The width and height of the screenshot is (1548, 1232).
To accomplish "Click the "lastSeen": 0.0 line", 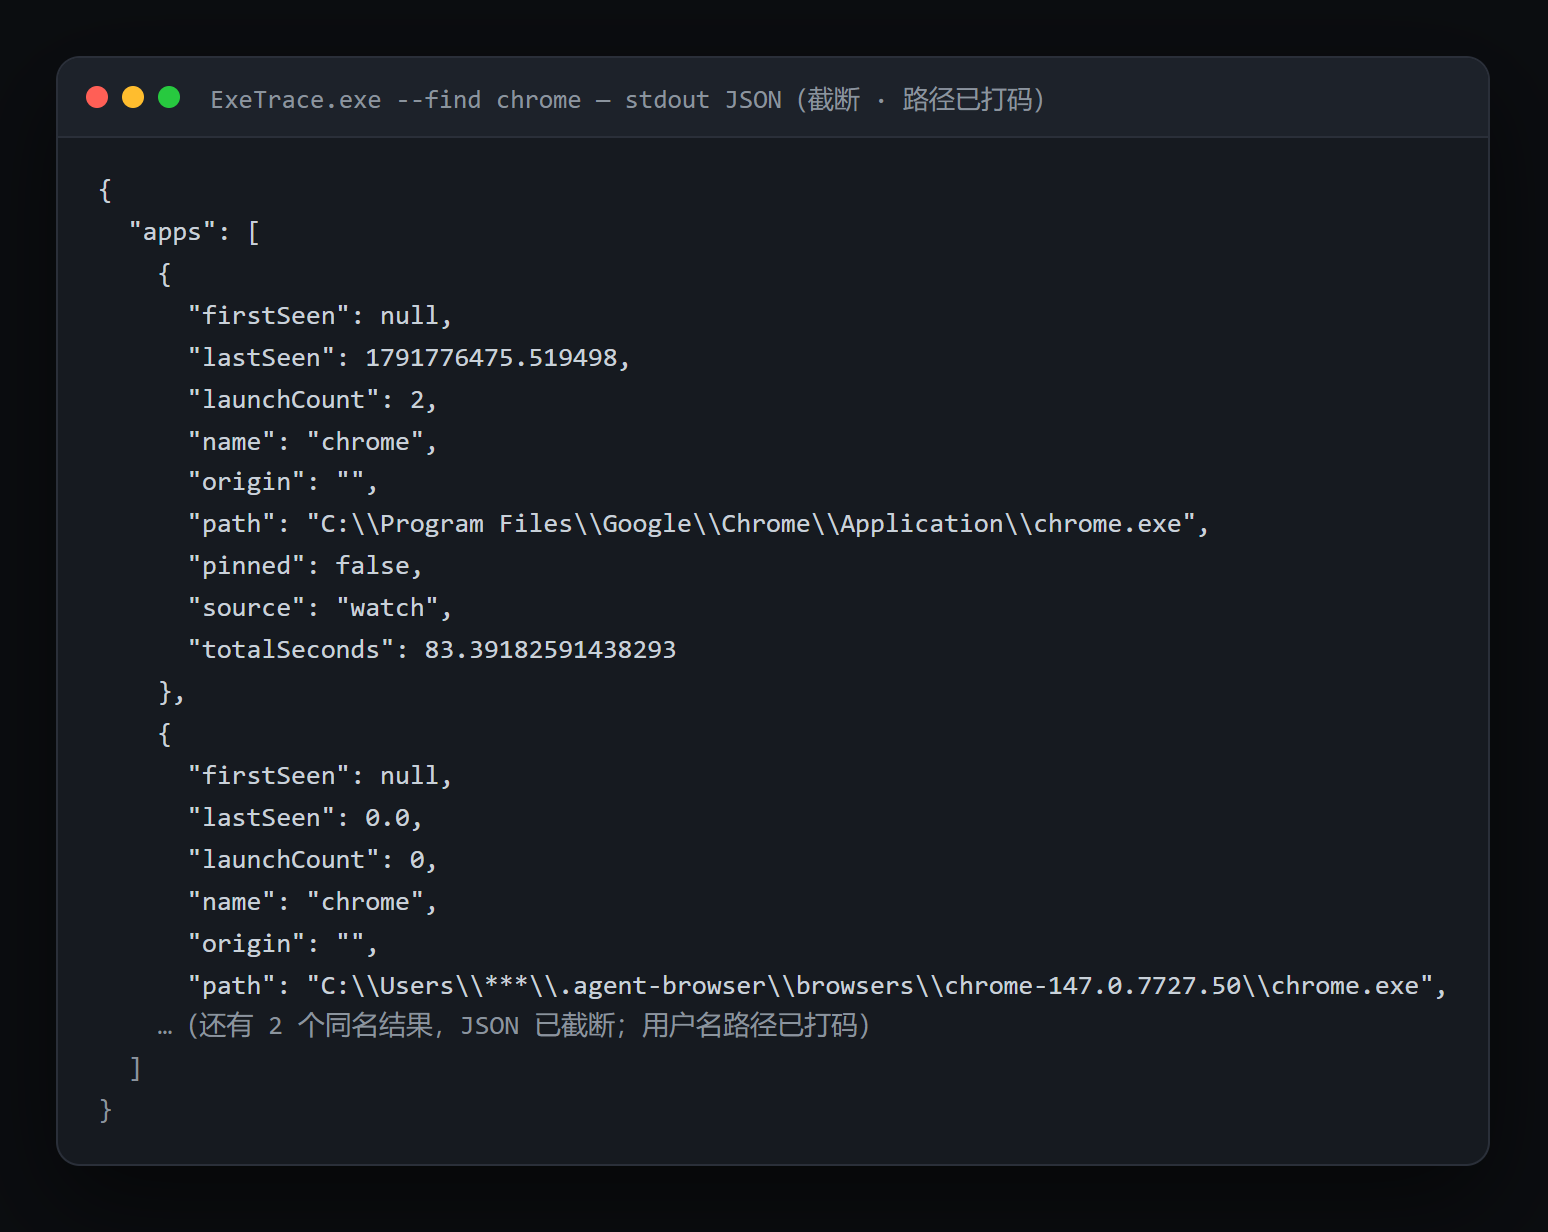I will 305,818.
